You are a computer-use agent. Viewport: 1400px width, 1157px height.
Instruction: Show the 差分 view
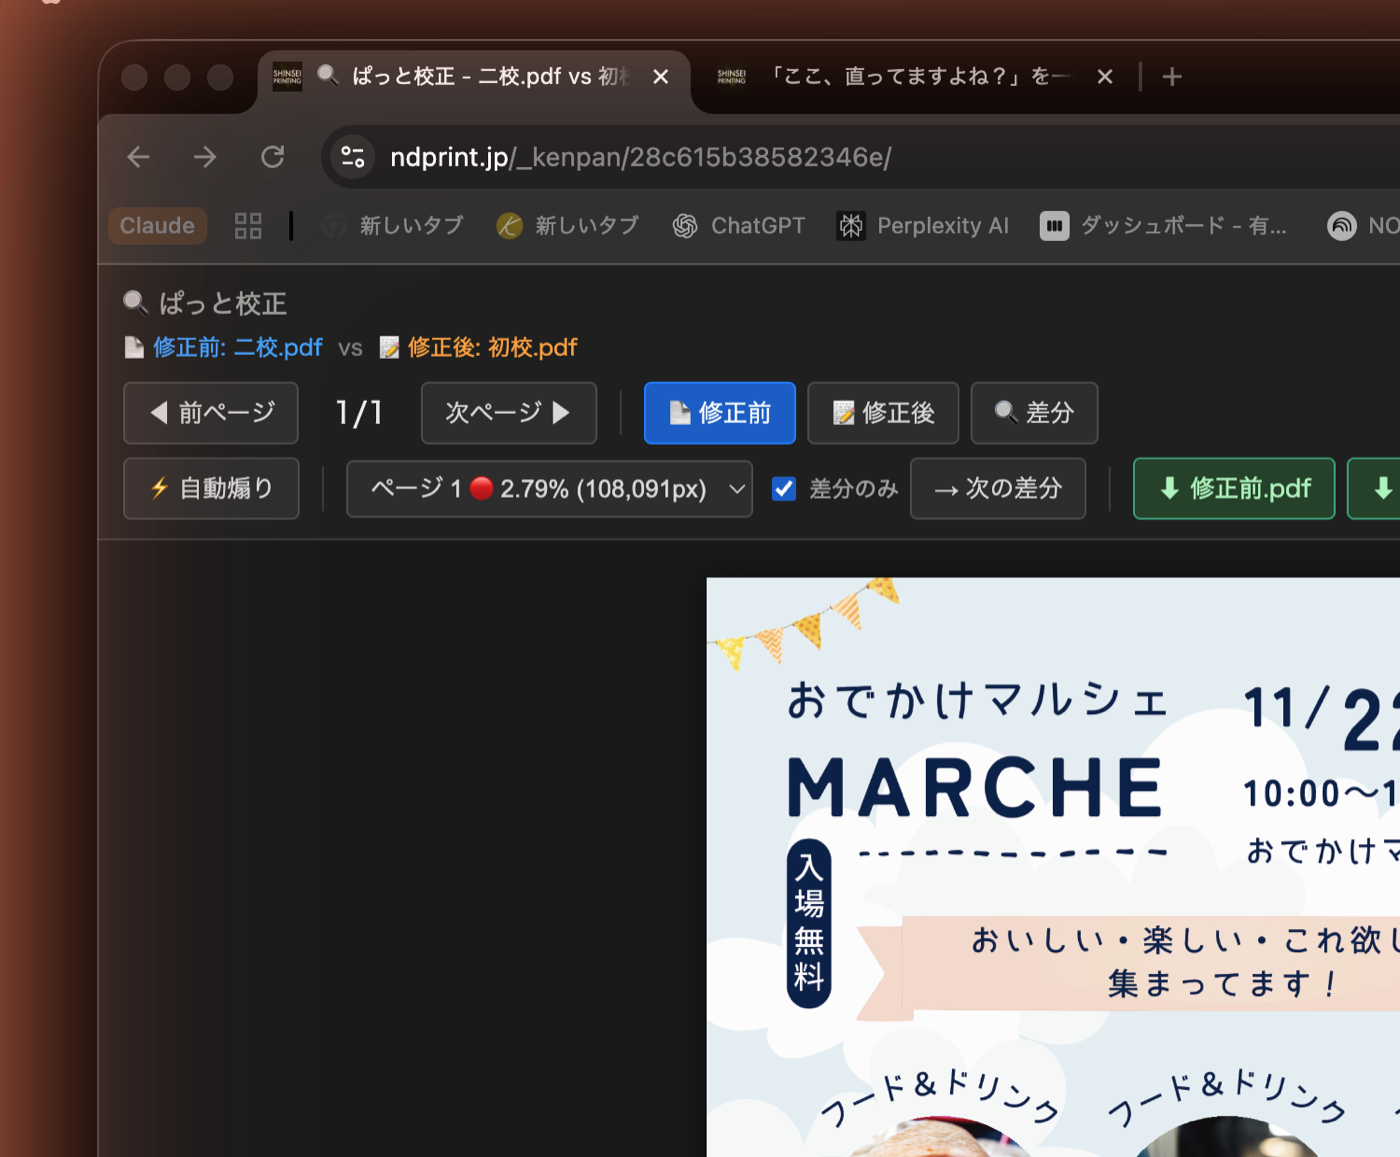(1034, 413)
